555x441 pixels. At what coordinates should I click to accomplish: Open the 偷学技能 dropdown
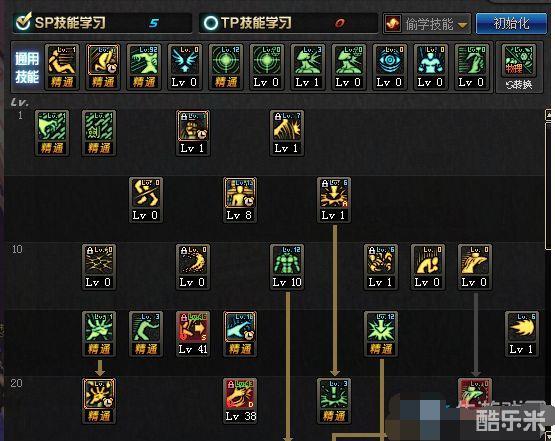point(427,24)
